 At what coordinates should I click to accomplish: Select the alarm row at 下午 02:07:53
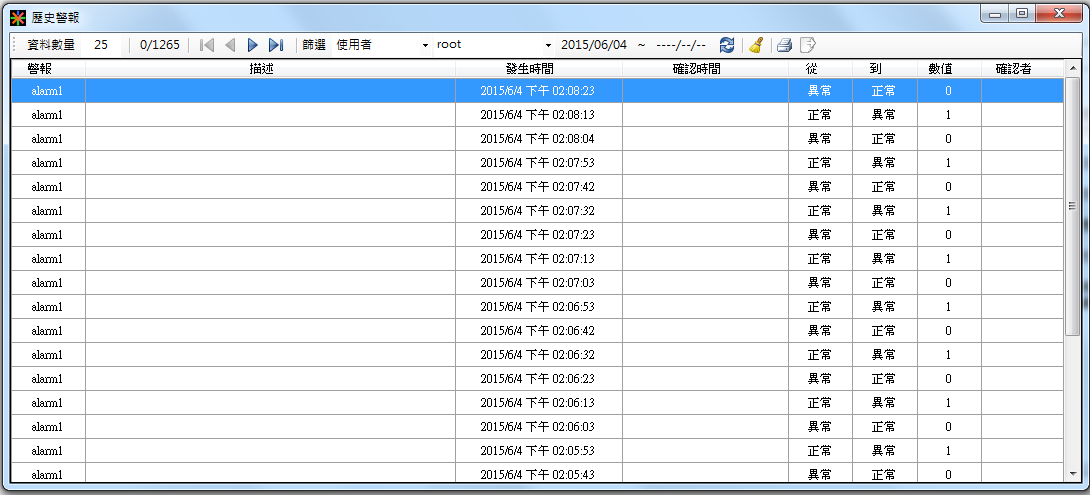537,163
